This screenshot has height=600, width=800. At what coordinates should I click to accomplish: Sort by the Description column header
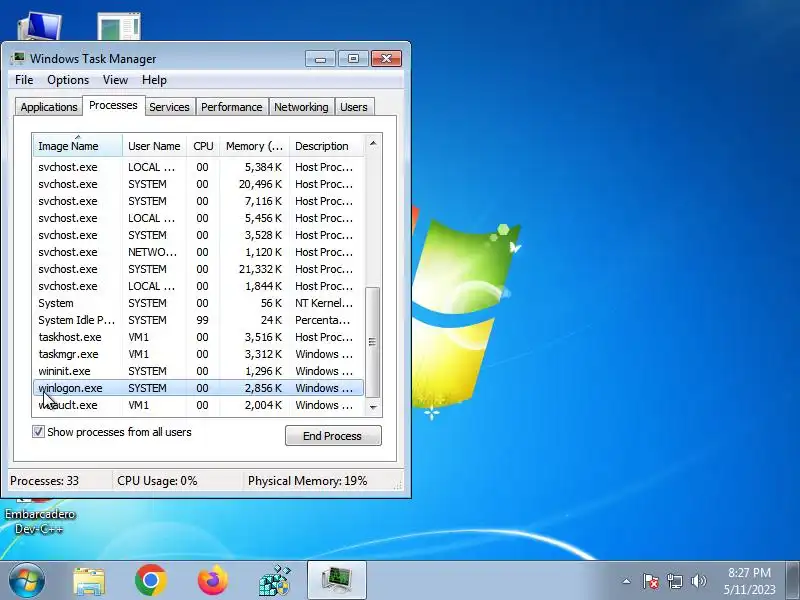tap(327, 146)
